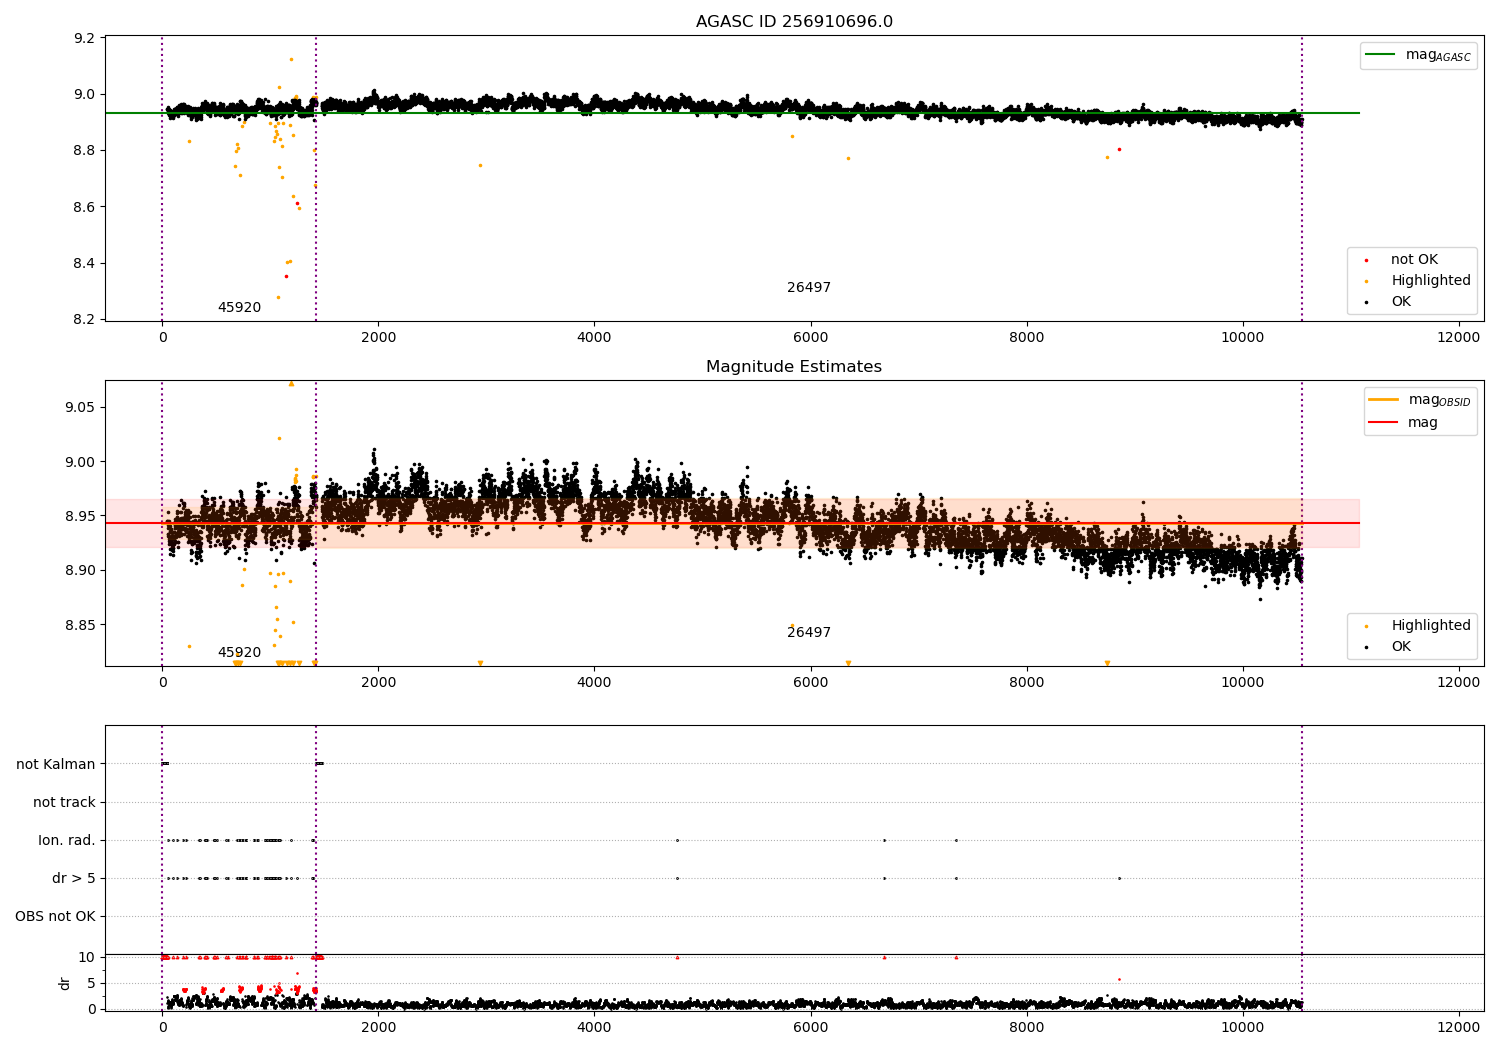Image resolution: width=1500 pixels, height=1050 pixels.
Task: Click "Highlighted" legend entry in the top plot
Action: tap(1431, 281)
